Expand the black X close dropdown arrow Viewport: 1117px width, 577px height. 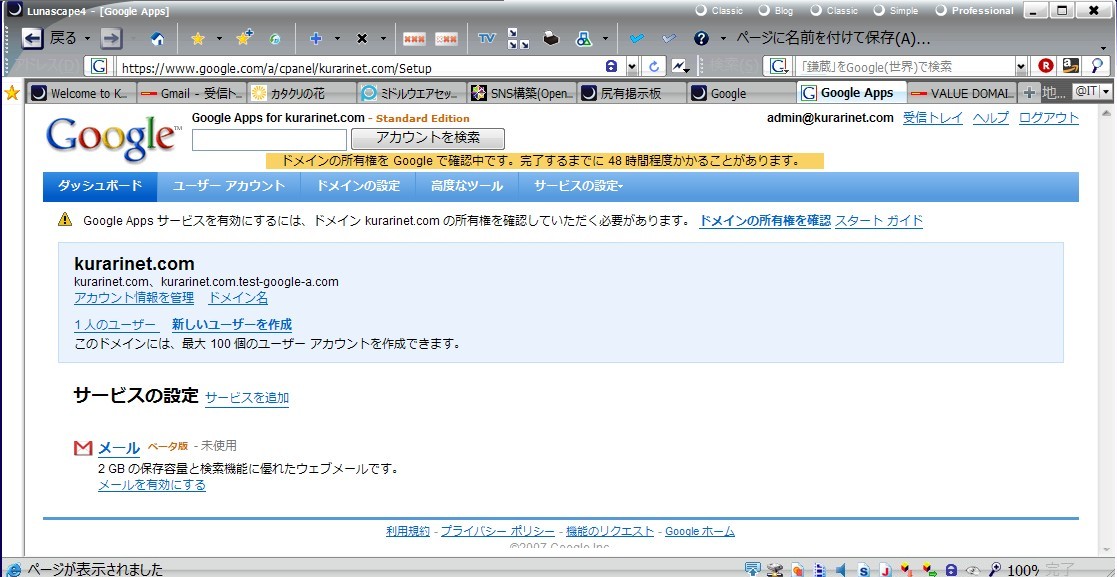383,38
